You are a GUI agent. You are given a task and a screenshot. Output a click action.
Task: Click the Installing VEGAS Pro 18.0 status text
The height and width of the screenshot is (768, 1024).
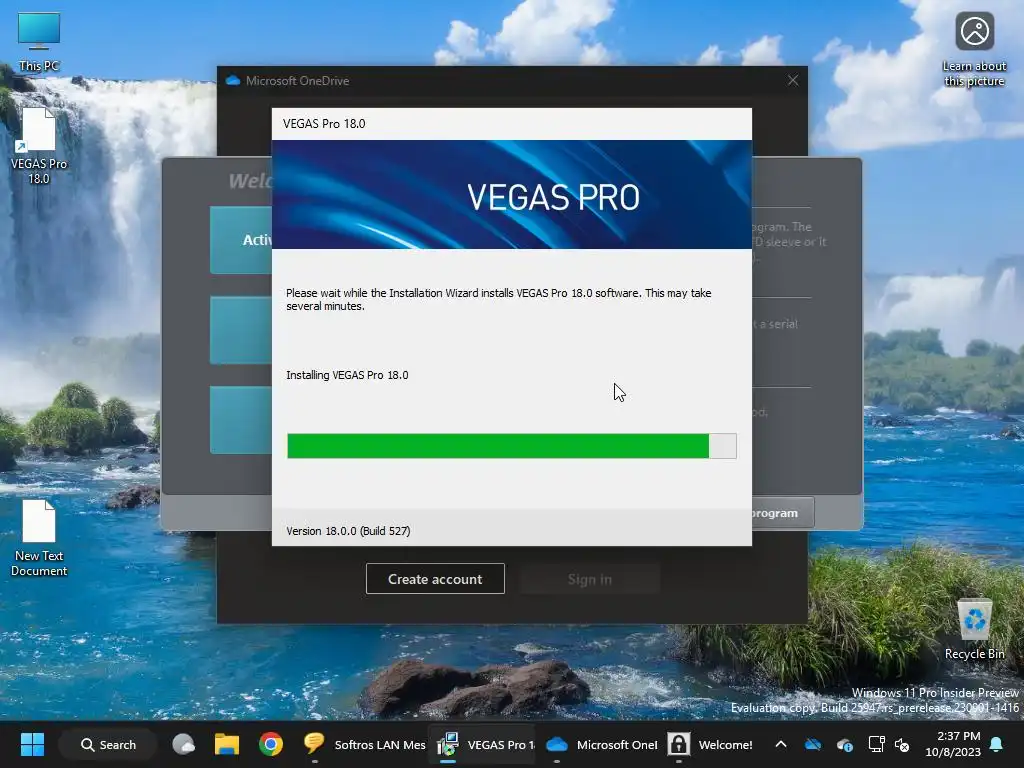pyautogui.click(x=347, y=375)
